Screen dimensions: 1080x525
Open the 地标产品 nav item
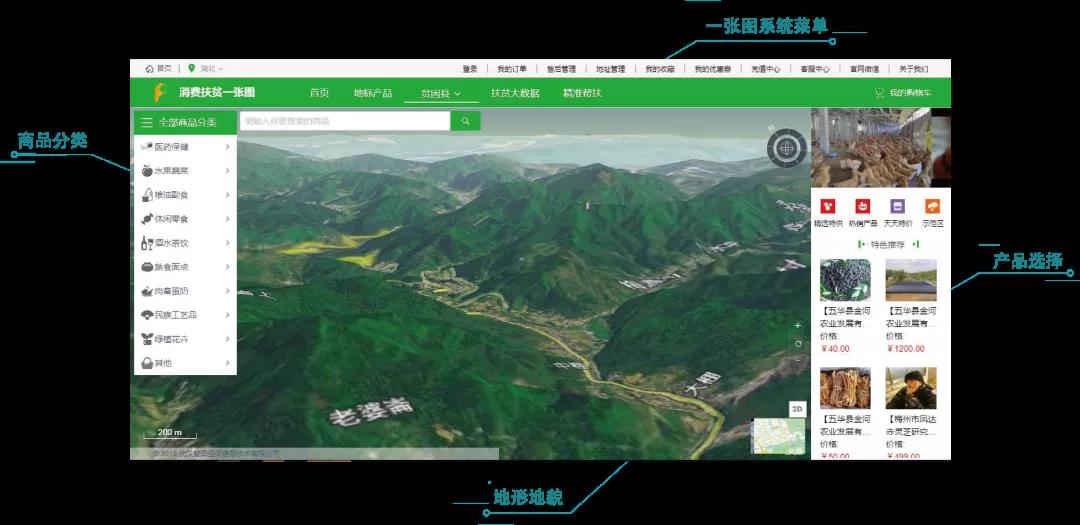point(372,93)
